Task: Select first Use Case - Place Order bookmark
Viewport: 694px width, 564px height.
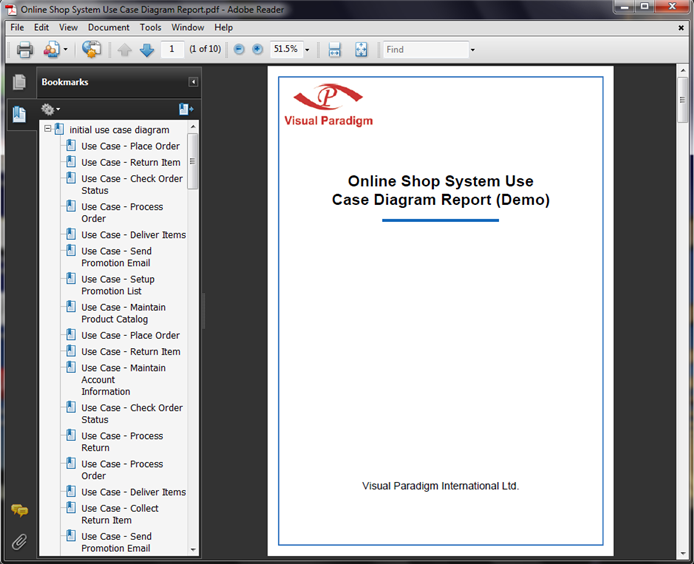Action: point(130,146)
